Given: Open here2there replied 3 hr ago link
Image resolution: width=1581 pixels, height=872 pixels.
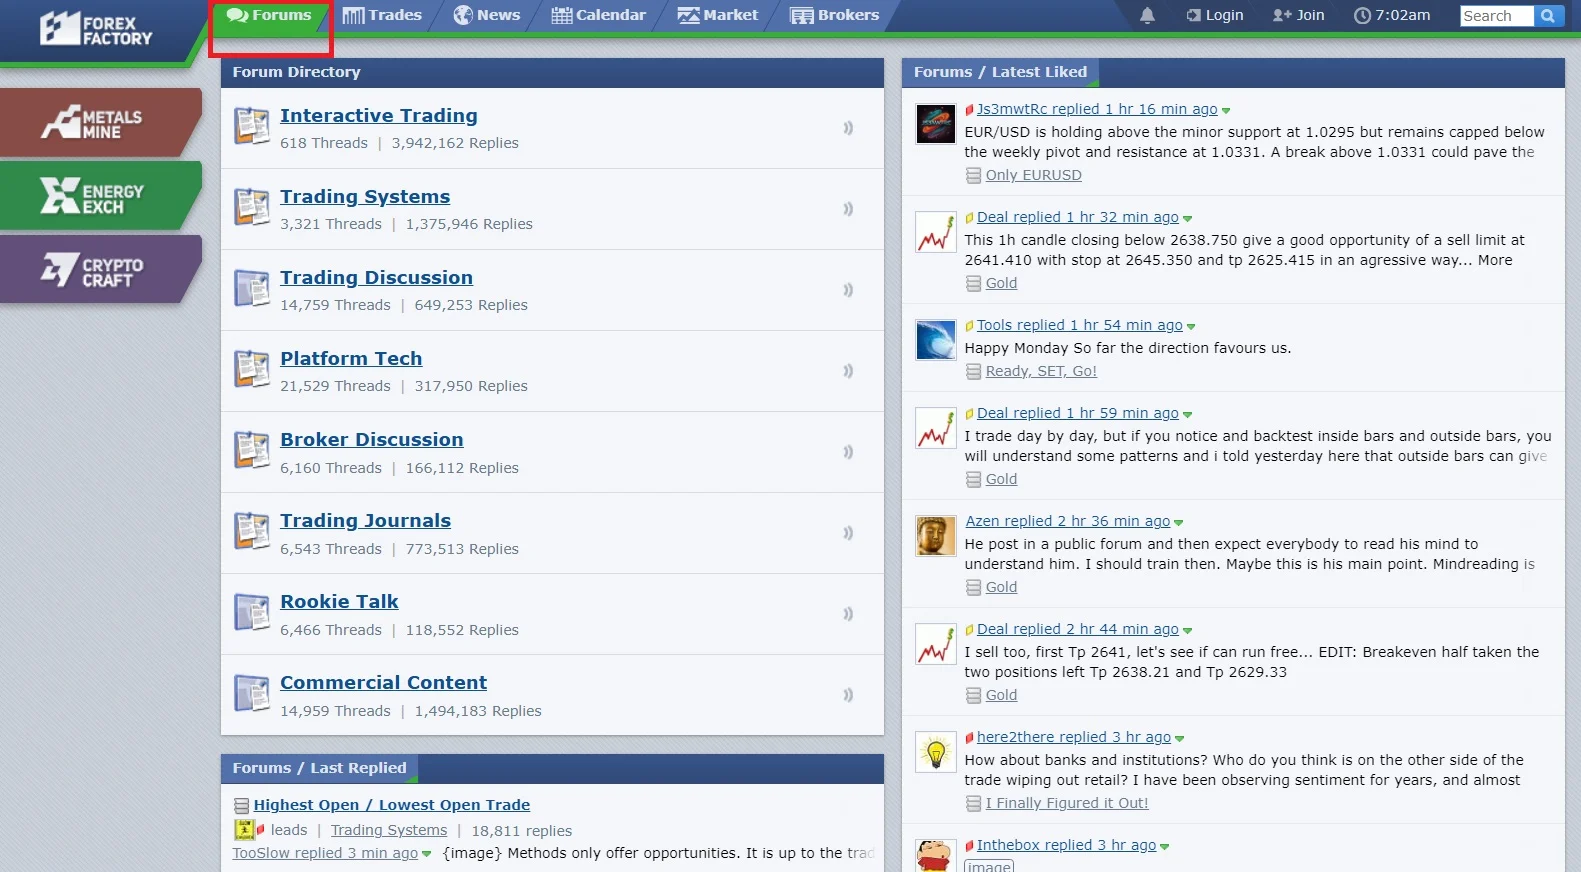Looking at the screenshot, I should click(1074, 737).
